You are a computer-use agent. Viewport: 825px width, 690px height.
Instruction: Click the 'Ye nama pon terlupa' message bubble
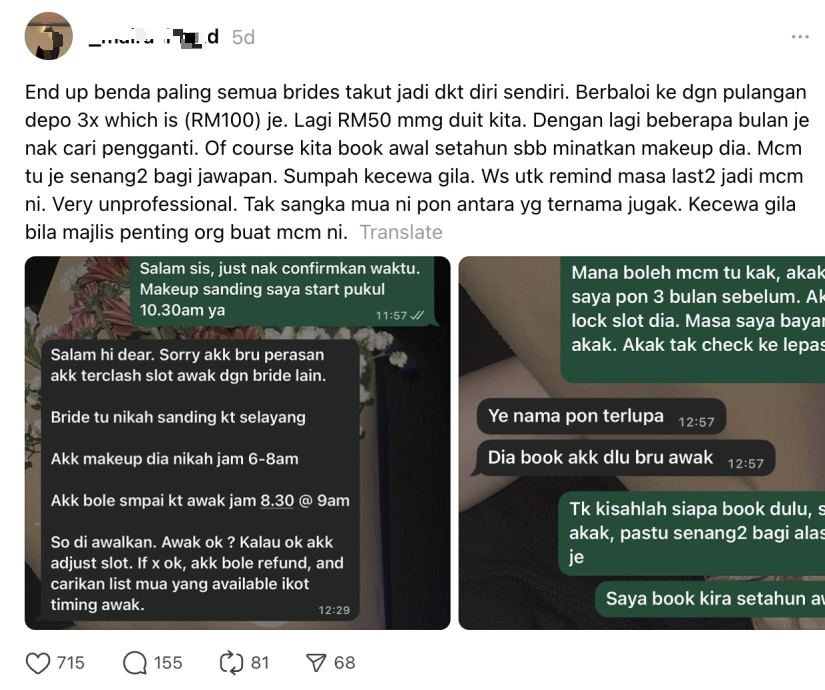point(601,416)
